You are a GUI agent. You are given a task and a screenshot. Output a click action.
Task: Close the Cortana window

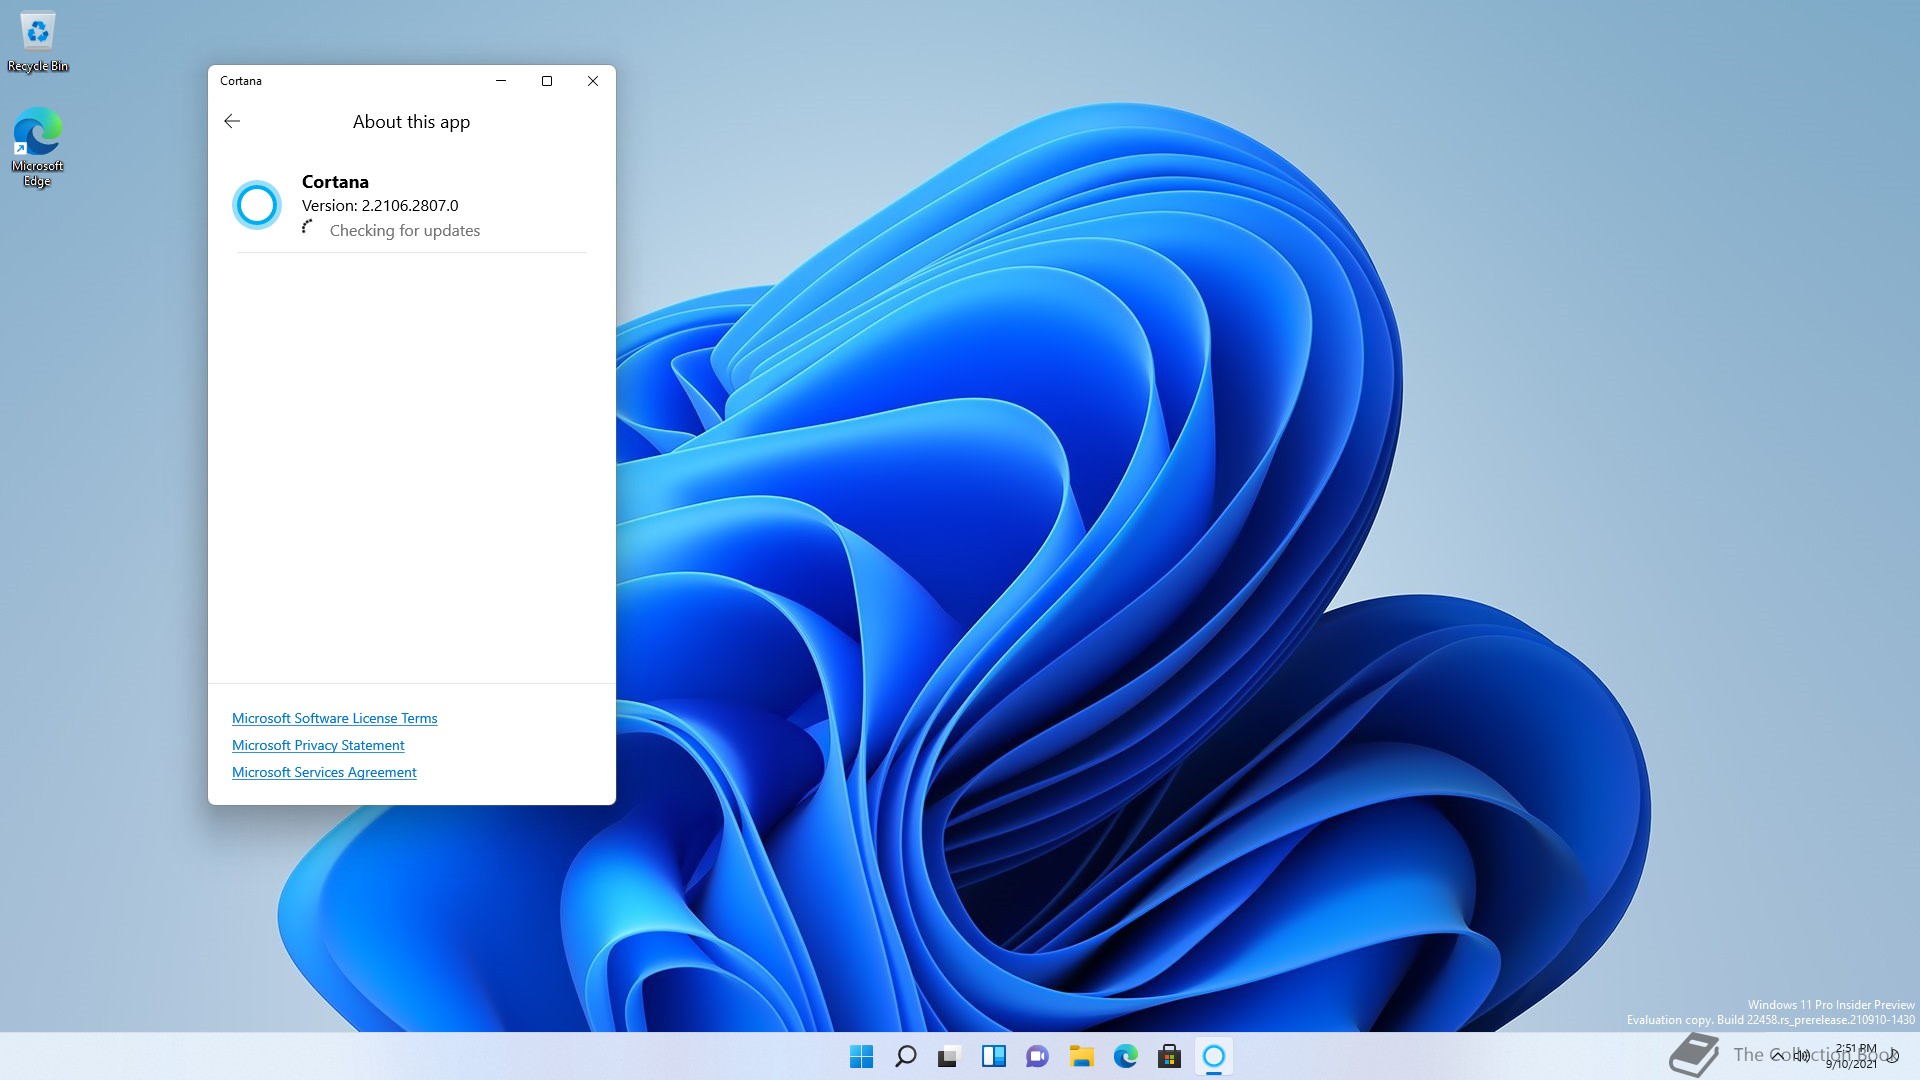593,81
